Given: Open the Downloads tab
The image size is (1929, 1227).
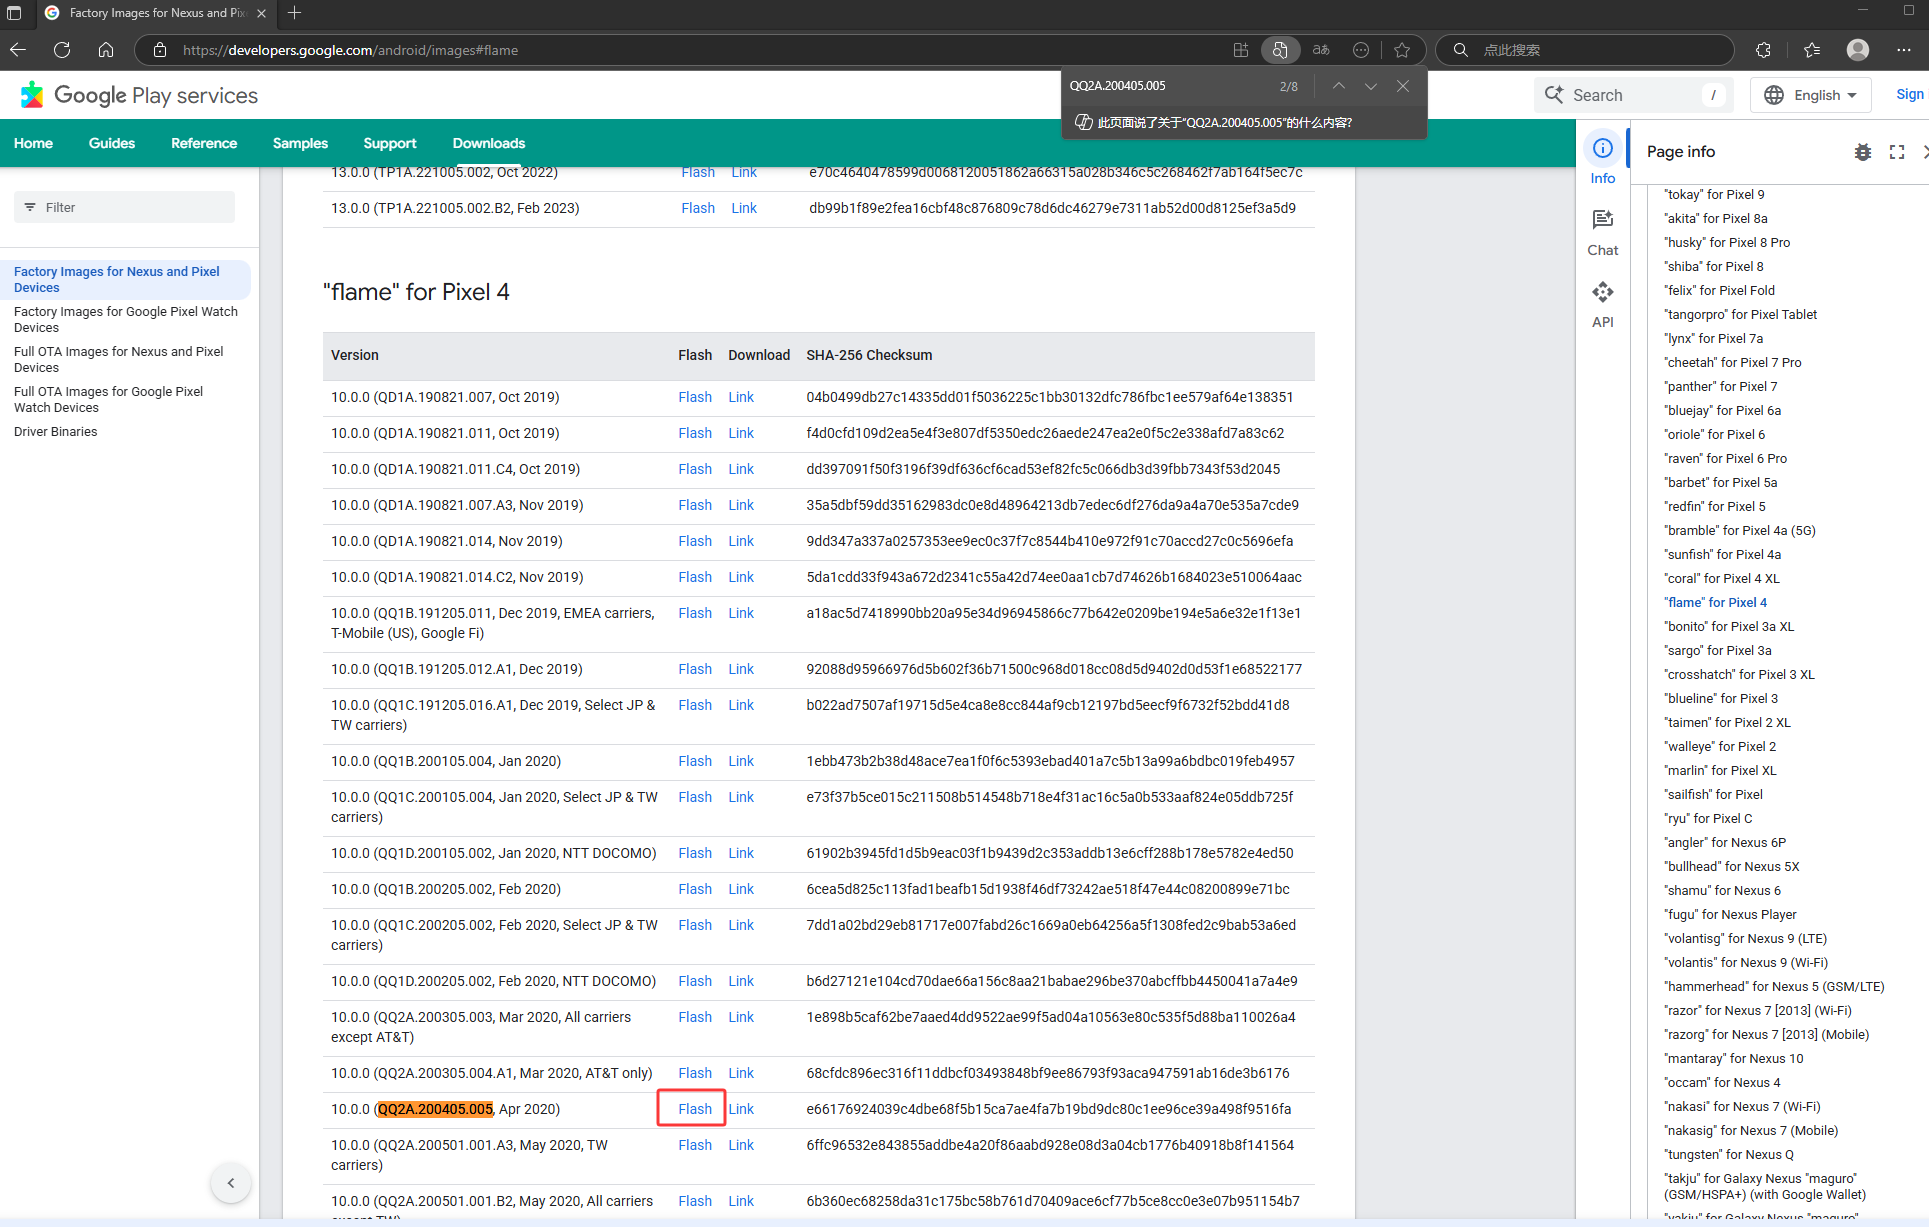Looking at the screenshot, I should (489, 143).
